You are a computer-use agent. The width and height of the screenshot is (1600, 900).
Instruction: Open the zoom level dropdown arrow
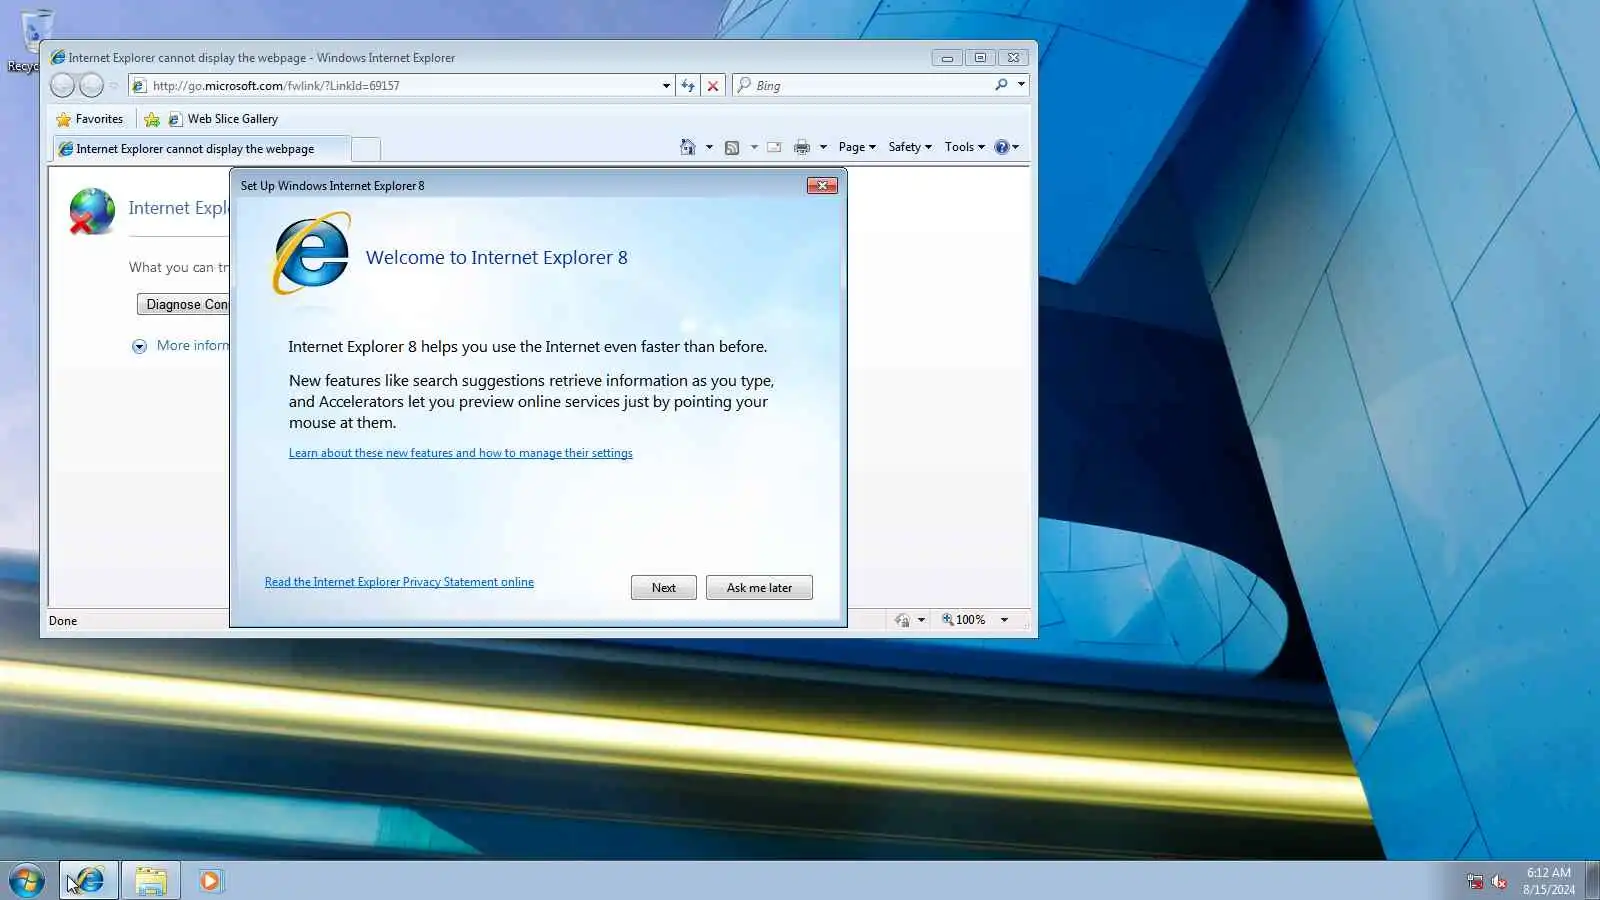1004,620
